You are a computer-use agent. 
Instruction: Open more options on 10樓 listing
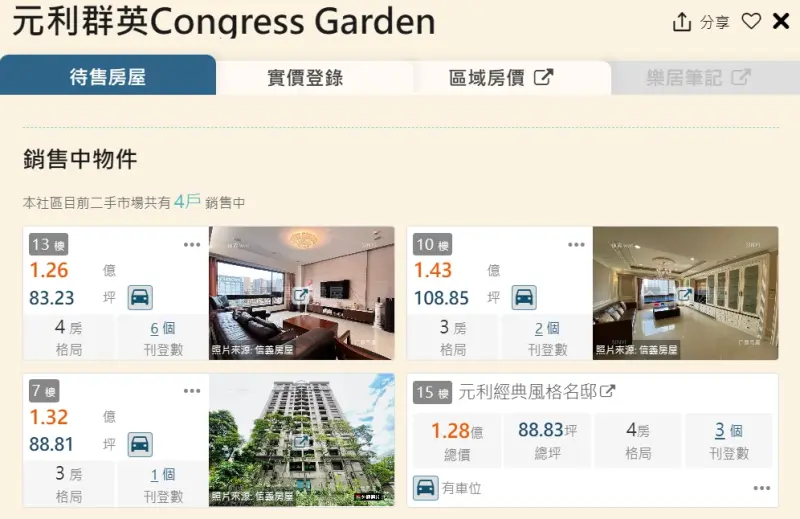tap(576, 245)
